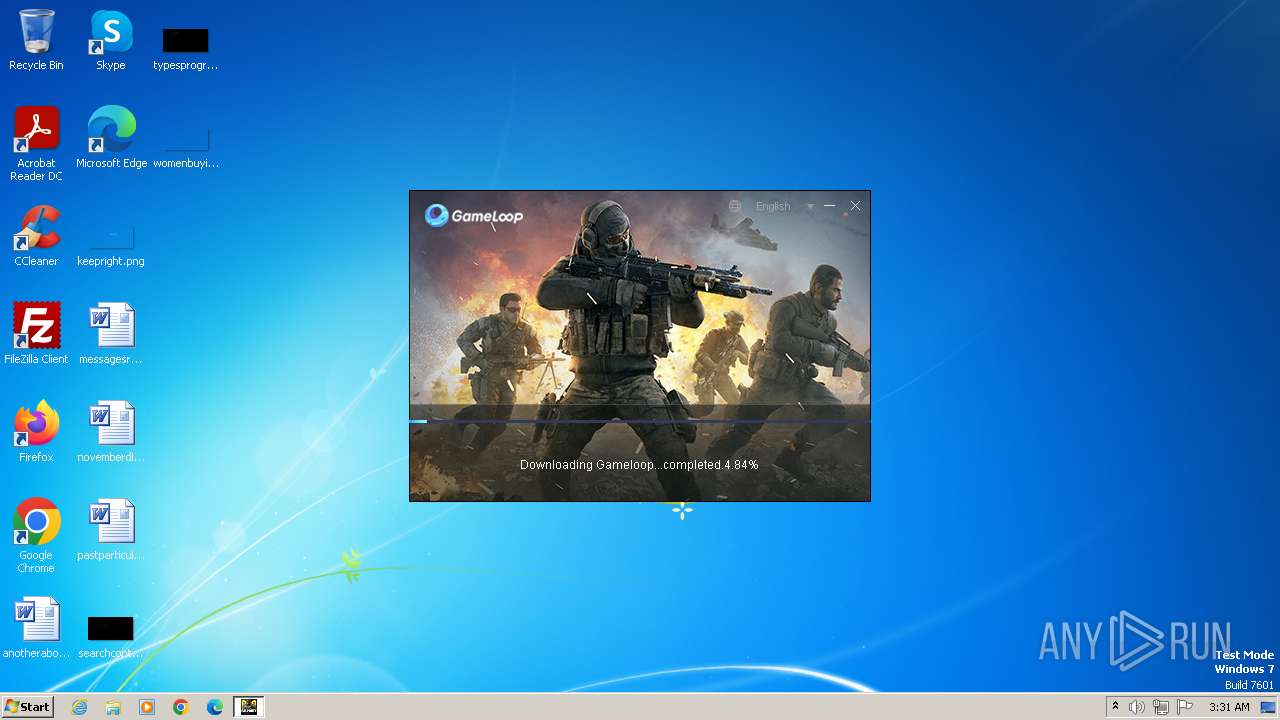Select the Google Chrome desktop shortcut
1280x720 pixels.
pos(36,536)
